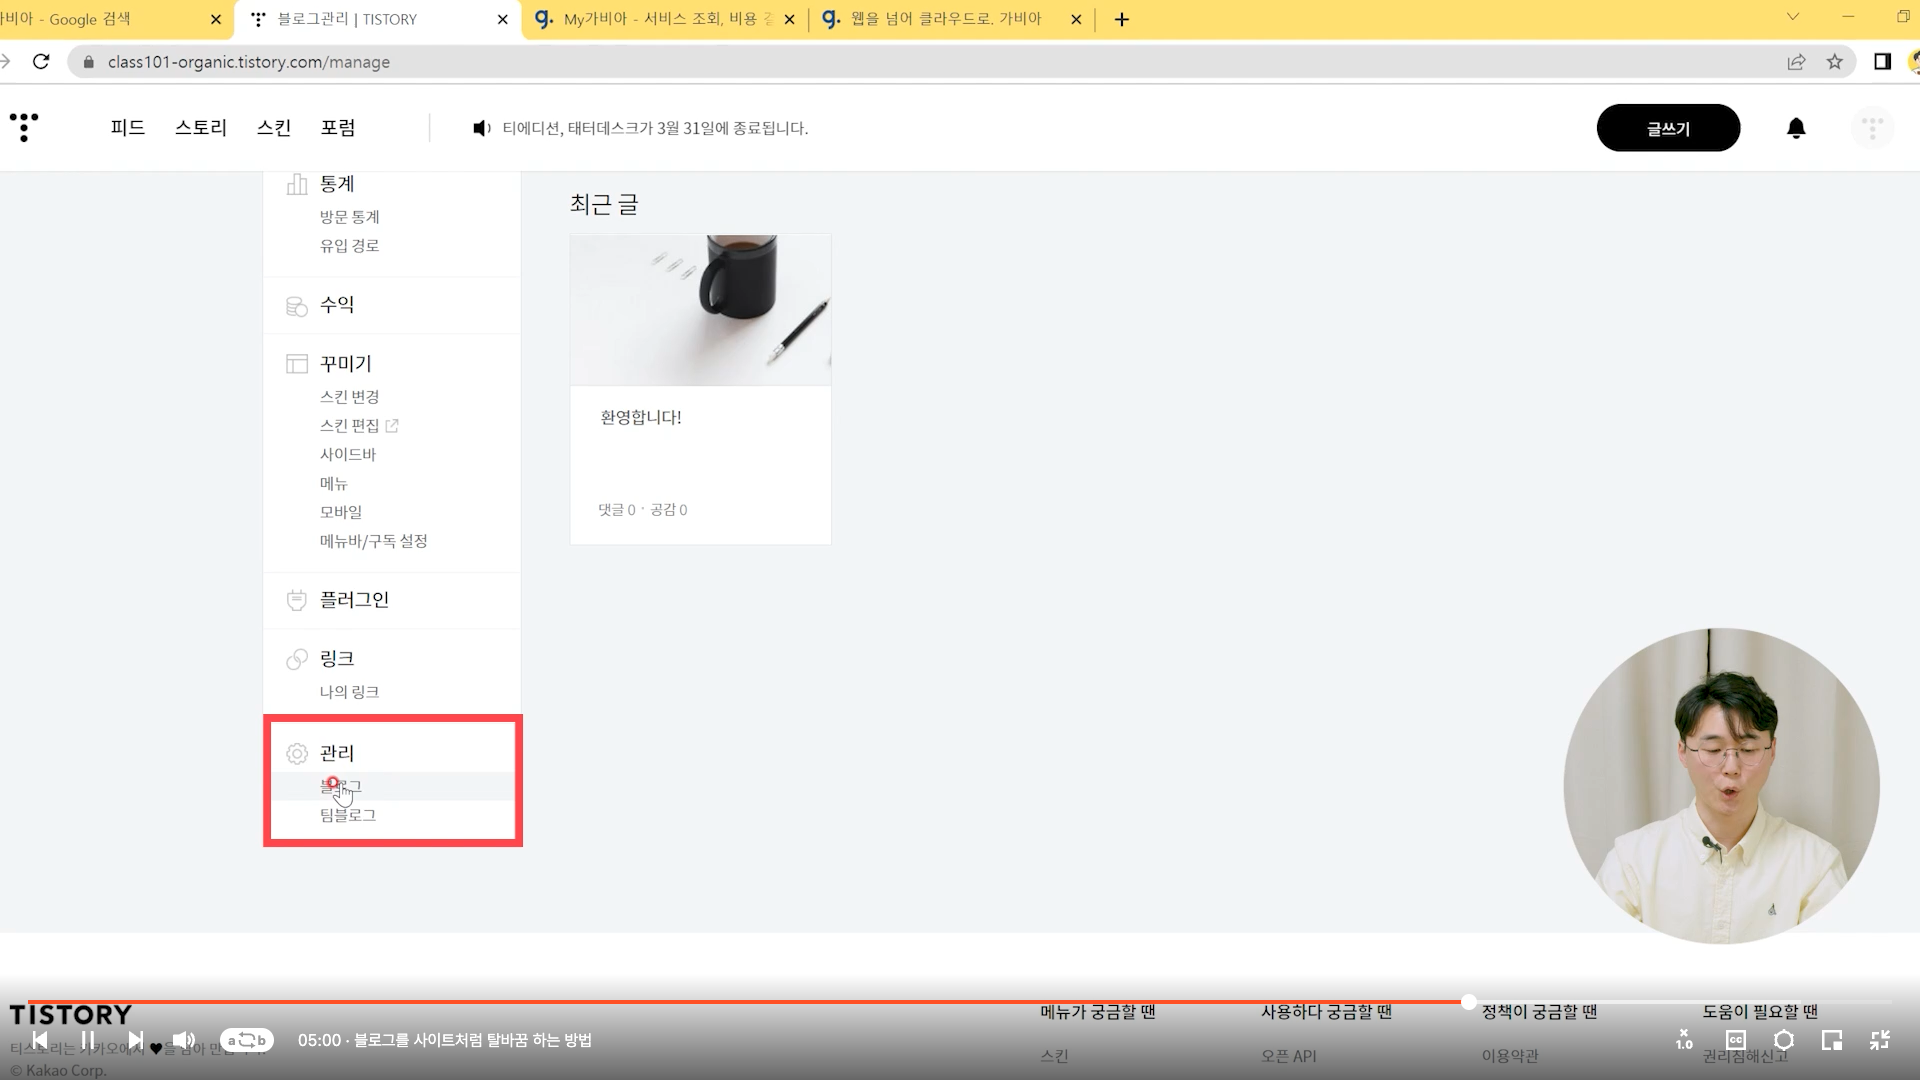Click the 플러그인 plugin icon

click(x=297, y=600)
